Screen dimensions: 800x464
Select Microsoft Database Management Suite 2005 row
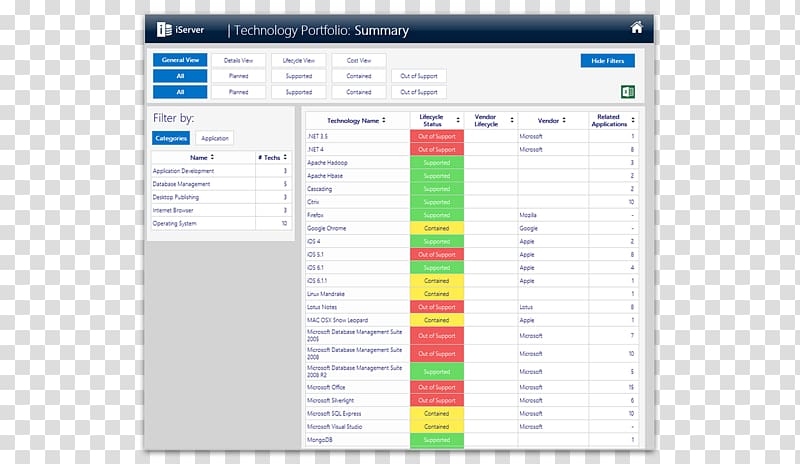coord(471,336)
